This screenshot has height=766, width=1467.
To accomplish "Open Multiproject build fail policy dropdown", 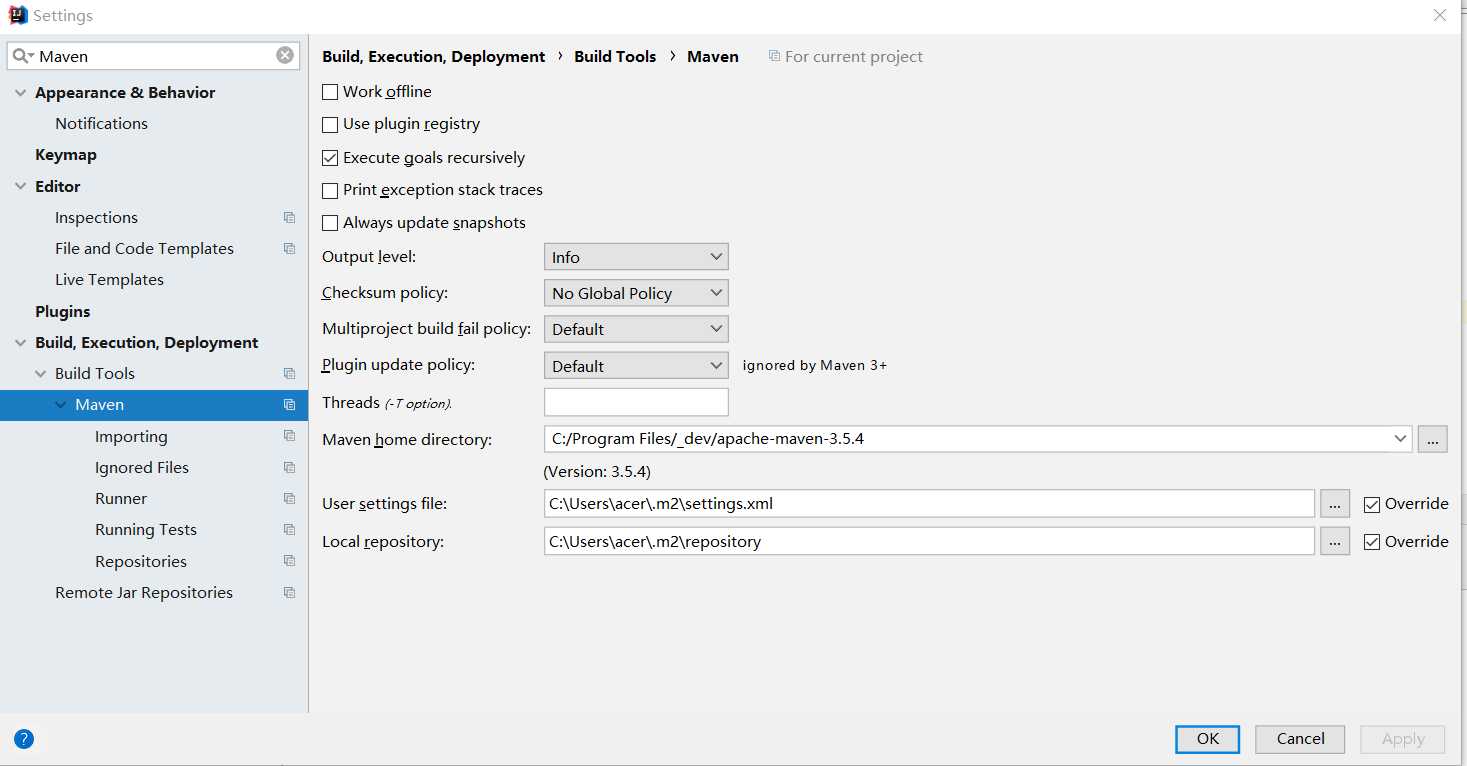I will [636, 329].
